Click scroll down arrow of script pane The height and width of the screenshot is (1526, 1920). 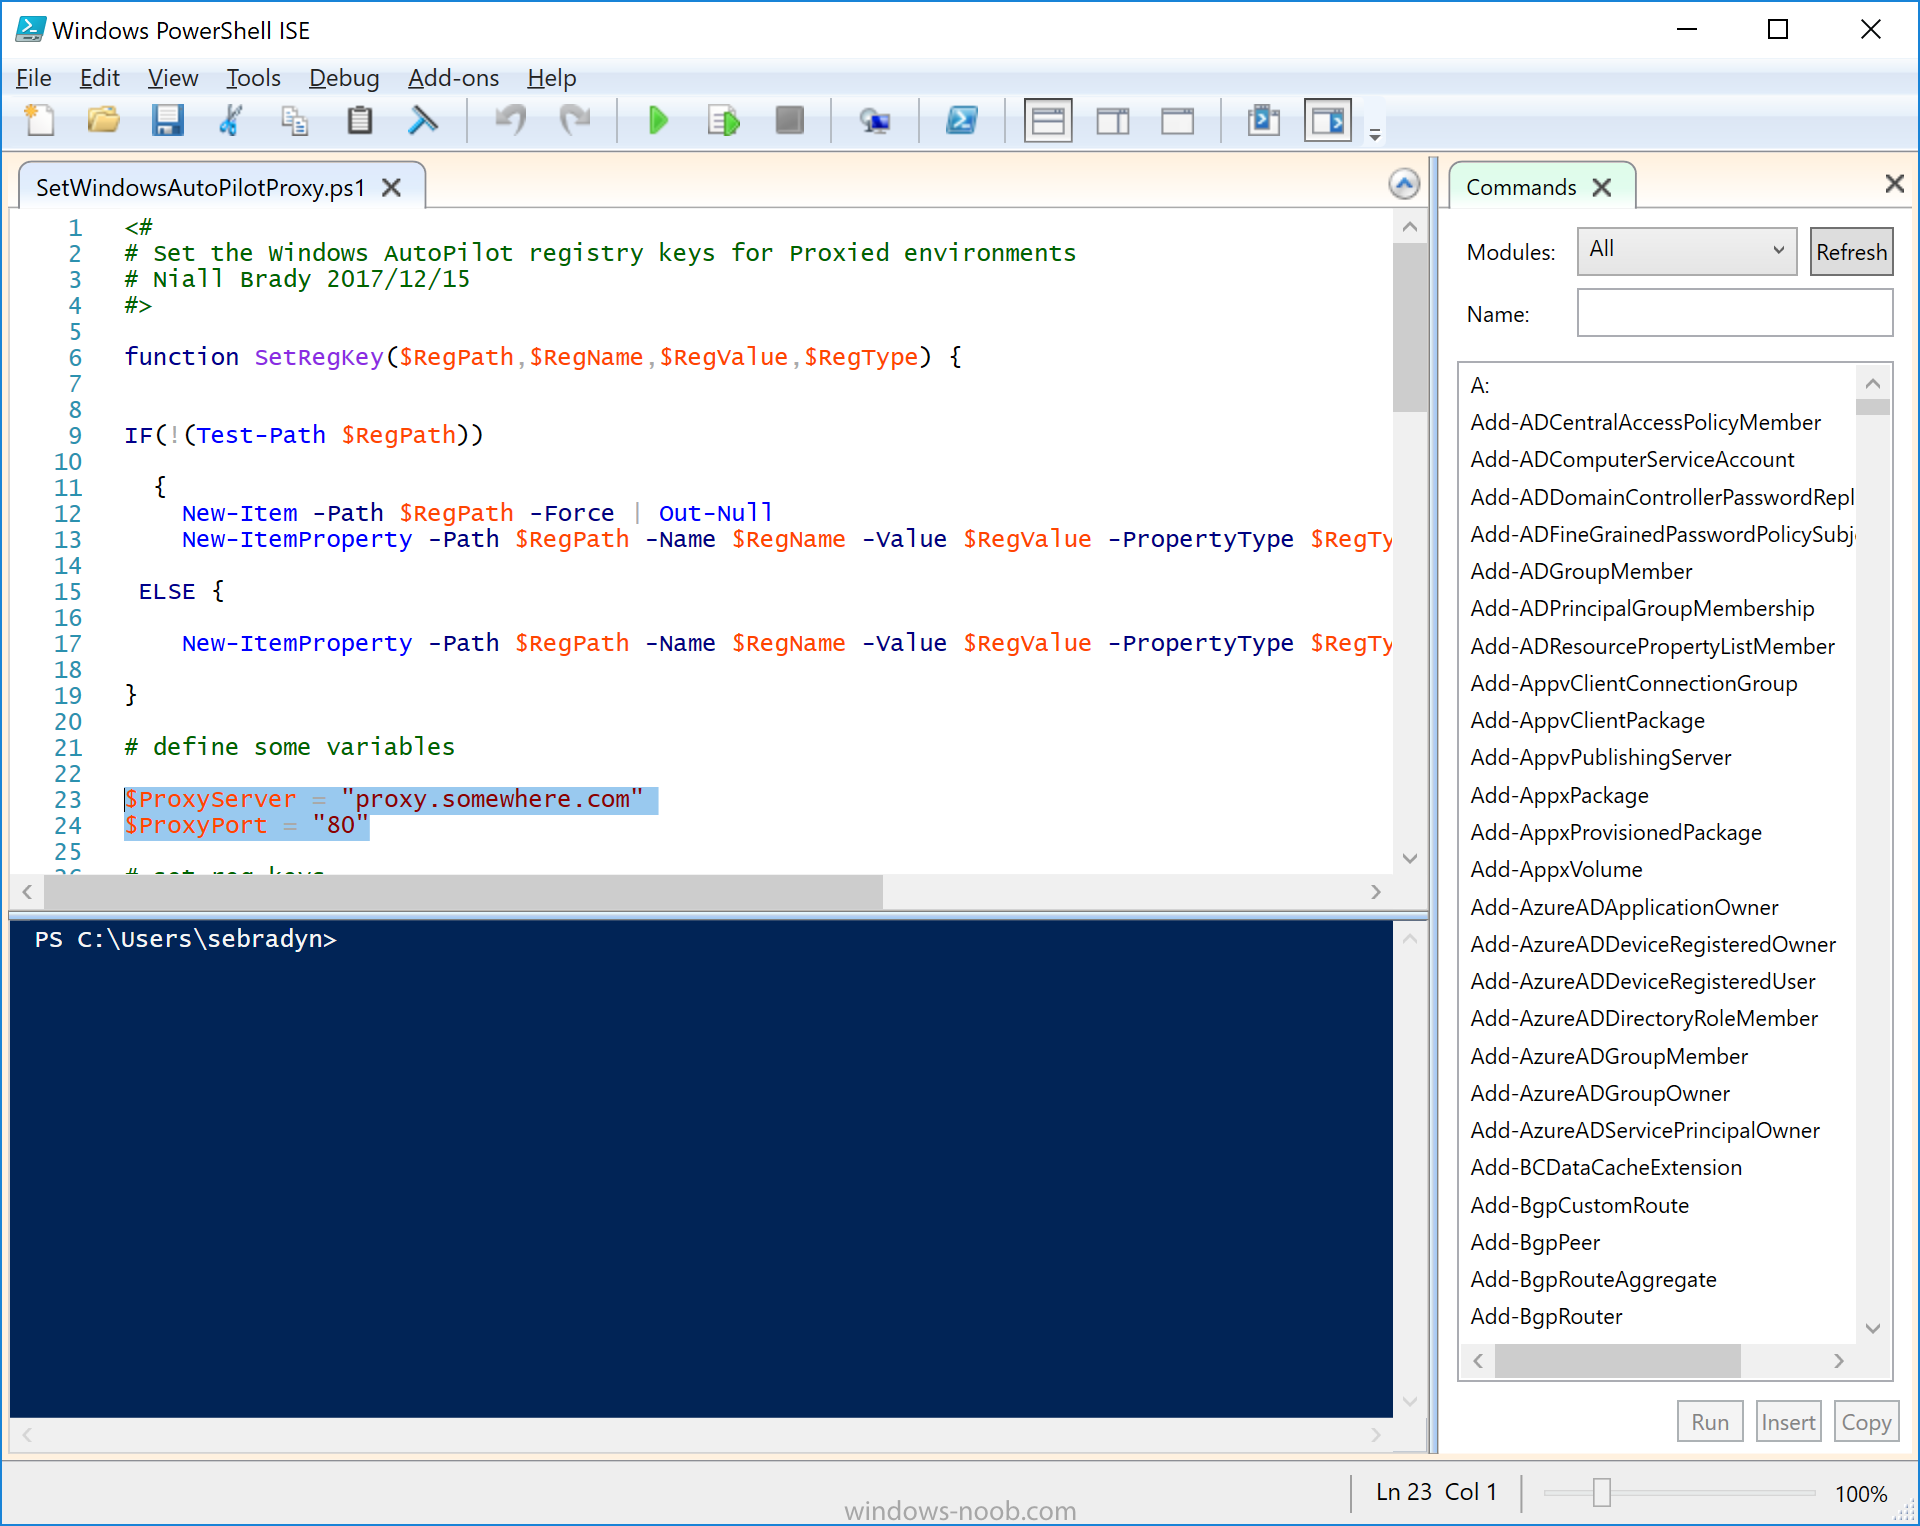[x=1410, y=858]
